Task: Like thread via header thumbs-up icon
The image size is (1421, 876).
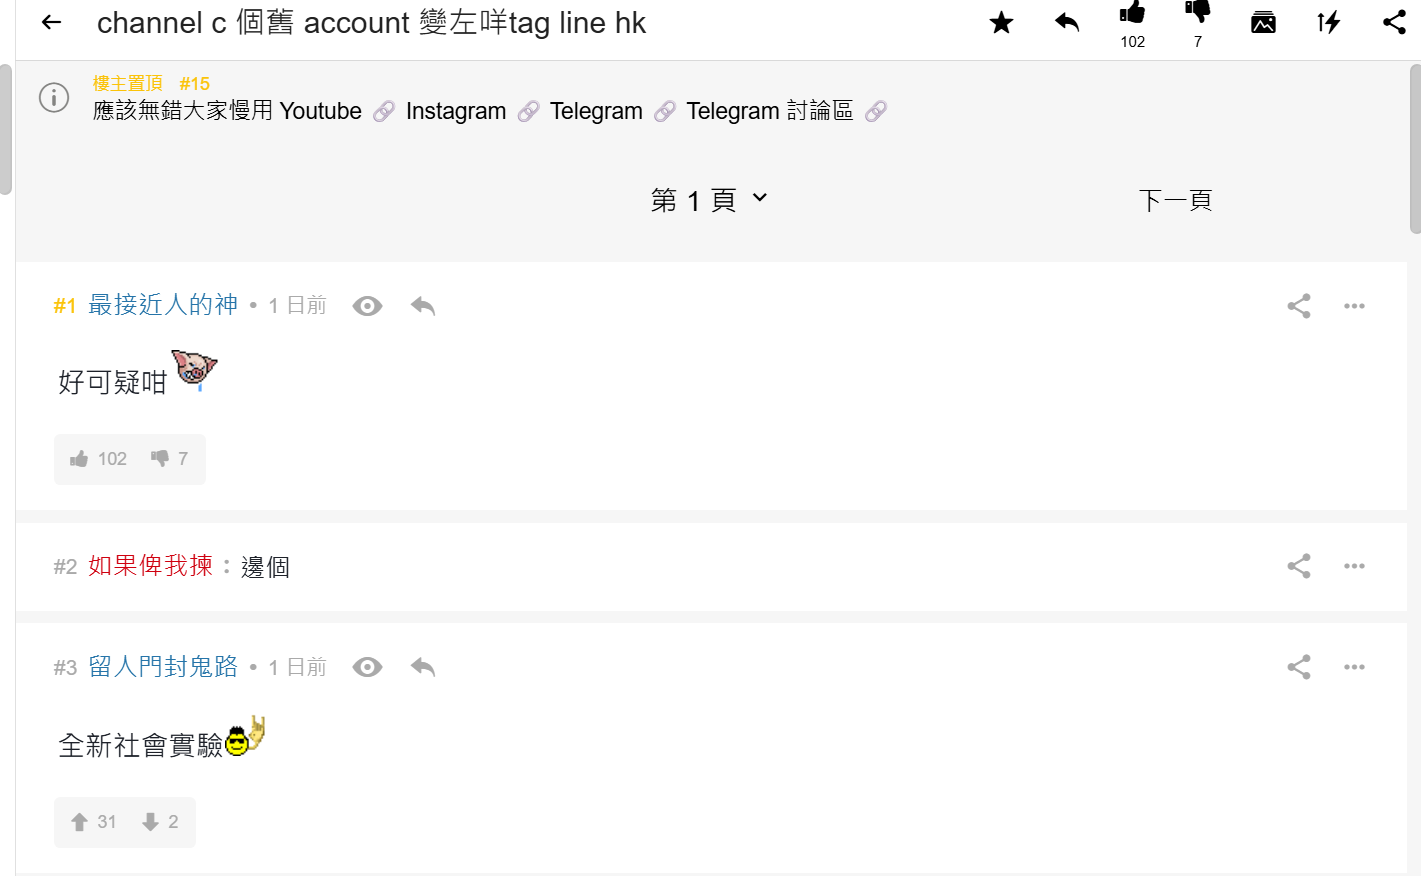Action: pos(1132,13)
